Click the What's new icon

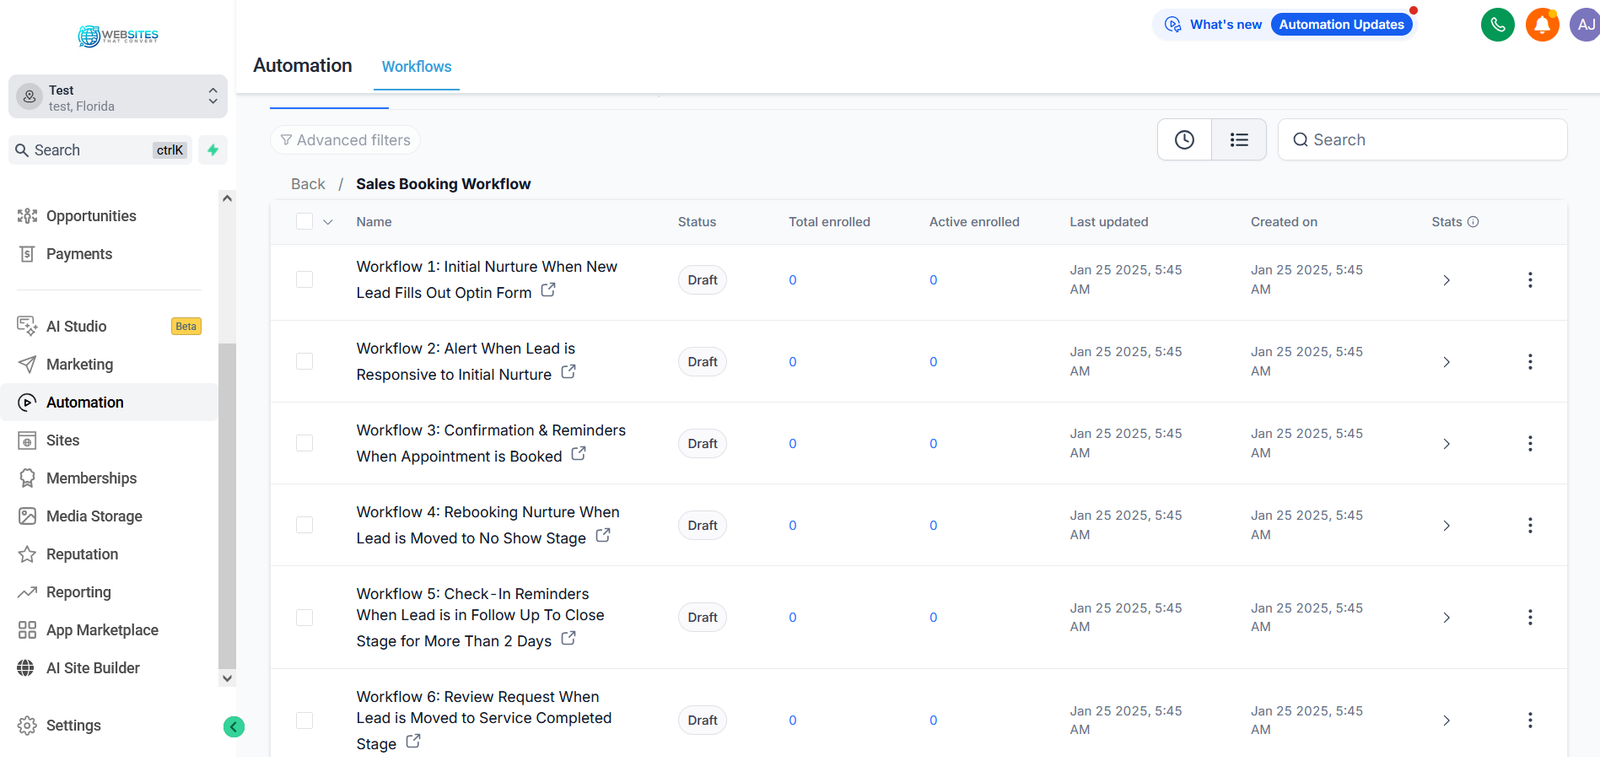click(1173, 25)
